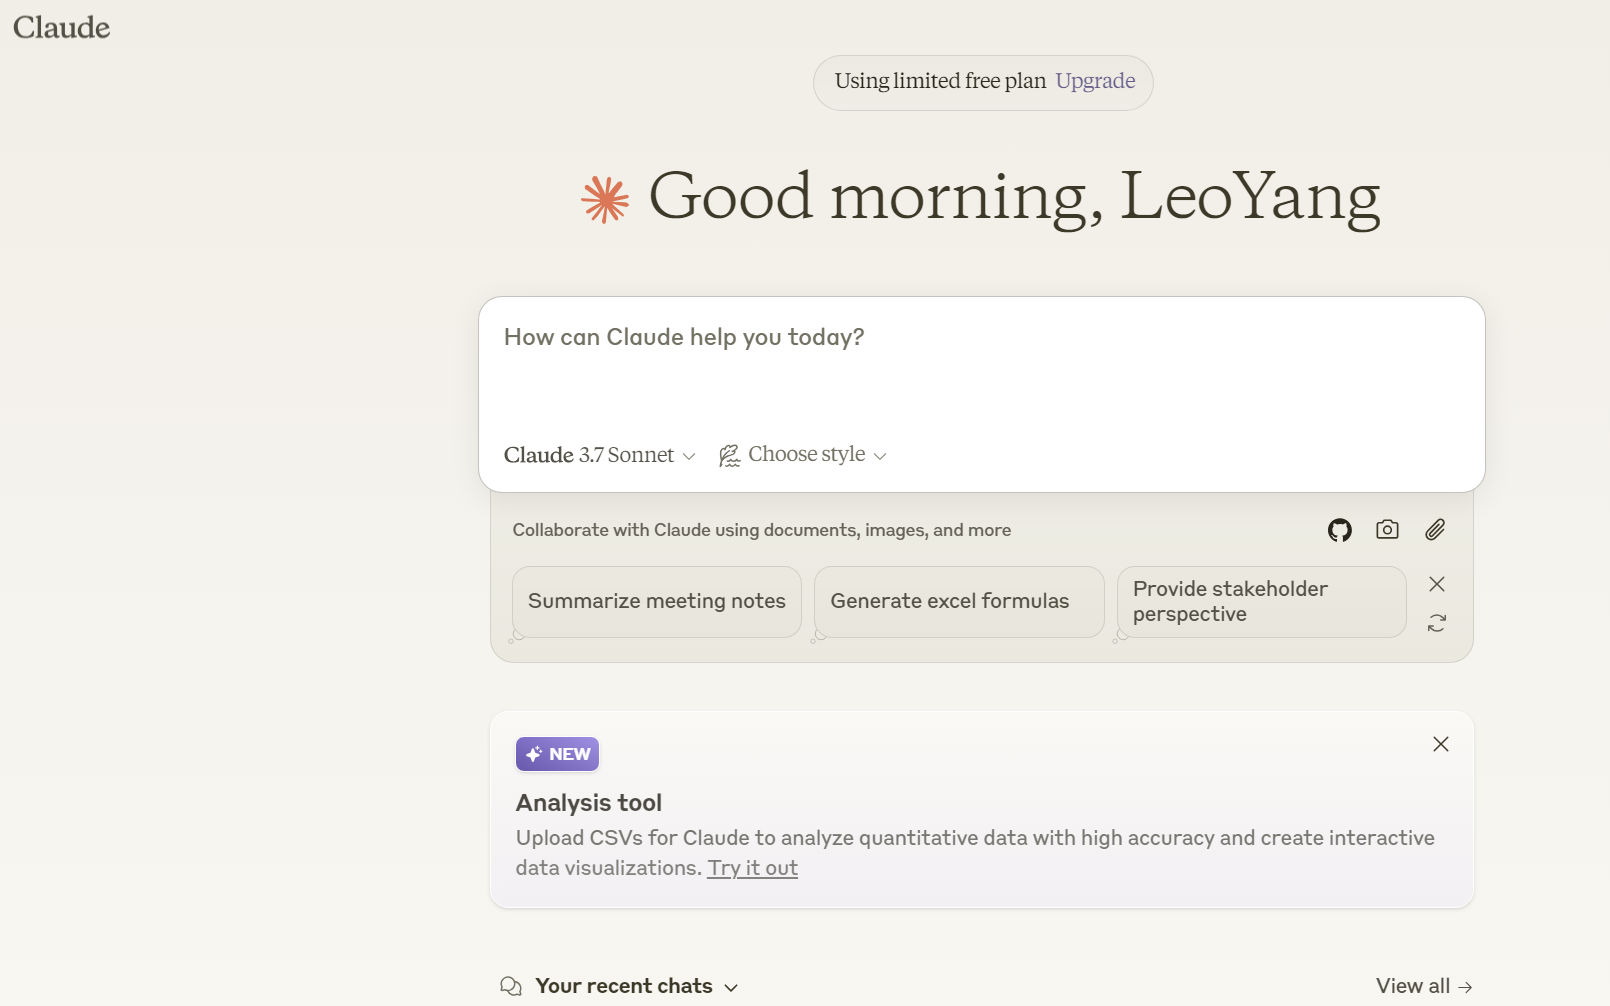The width and height of the screenshot is (1610, 1006).
Task: Collapse the Your recent chats section
Action: point(731,987)
